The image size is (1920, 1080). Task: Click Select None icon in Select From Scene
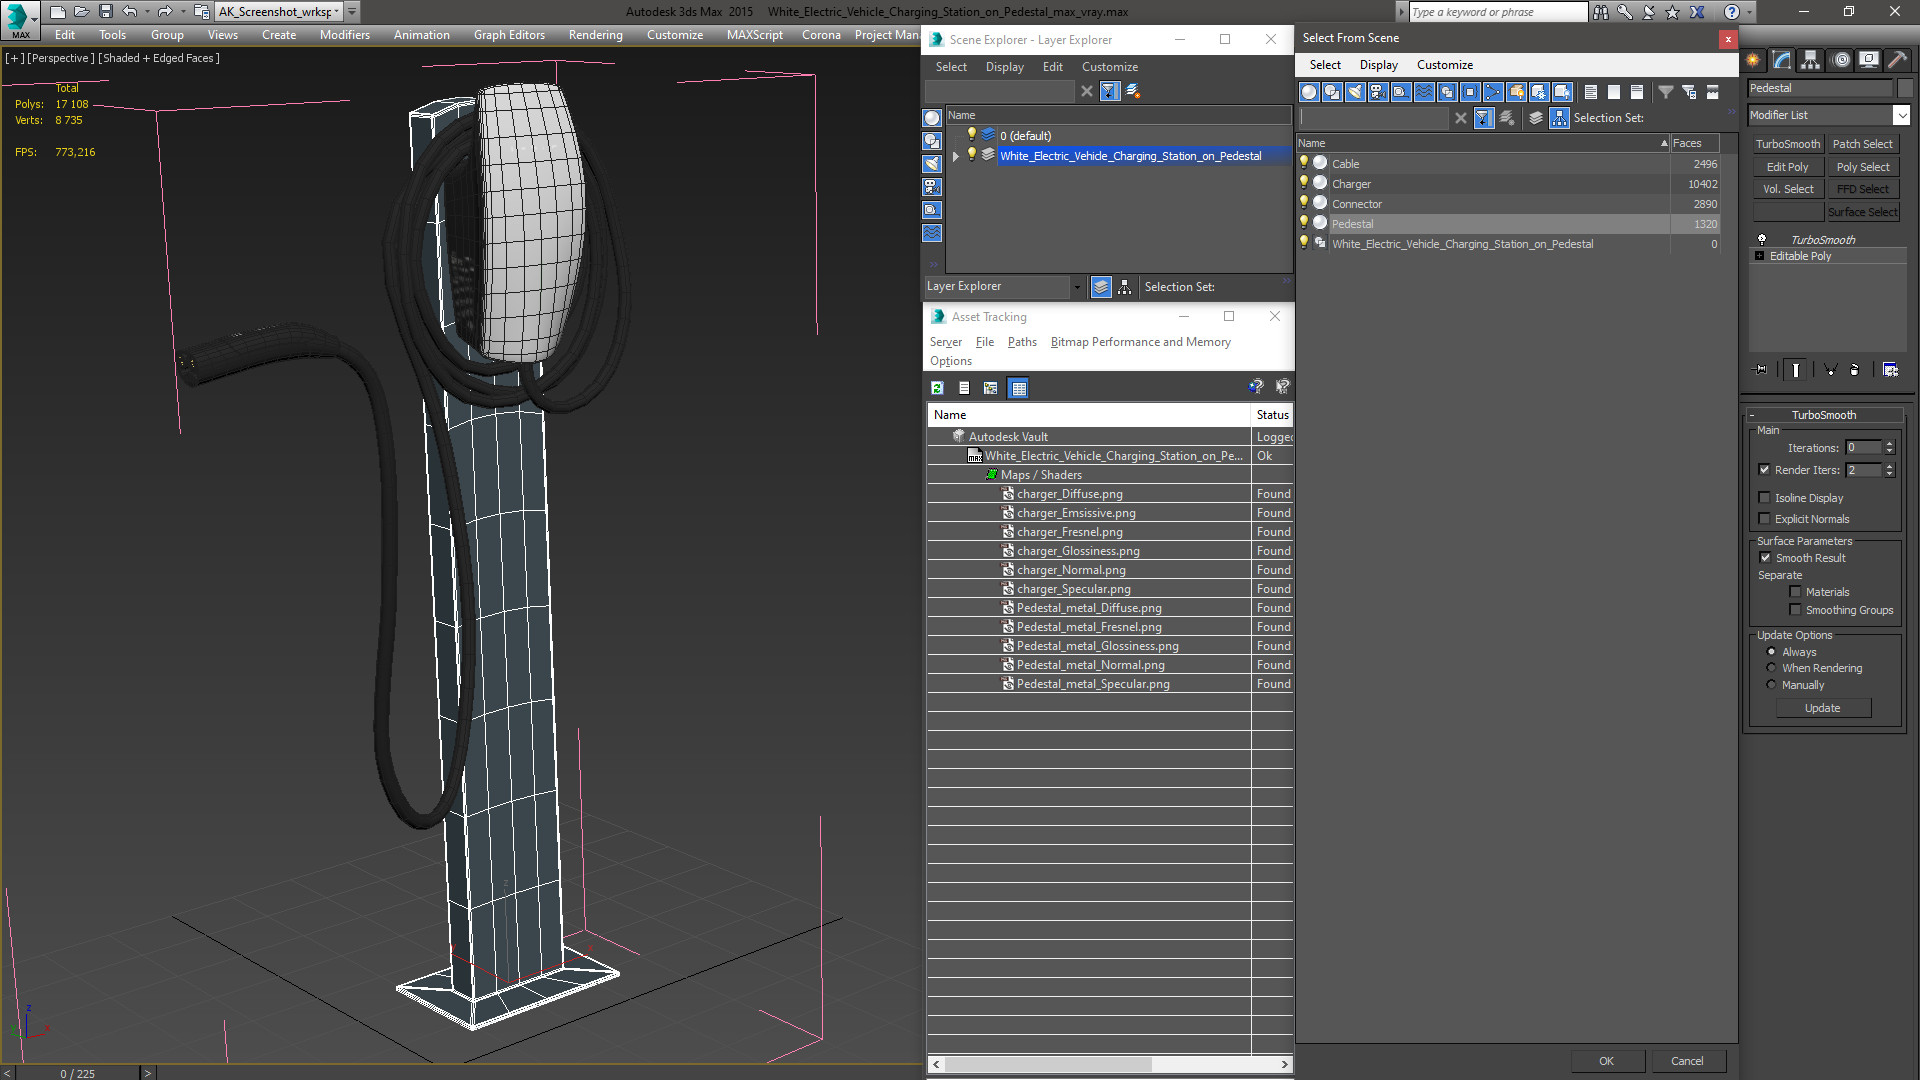1614,92
